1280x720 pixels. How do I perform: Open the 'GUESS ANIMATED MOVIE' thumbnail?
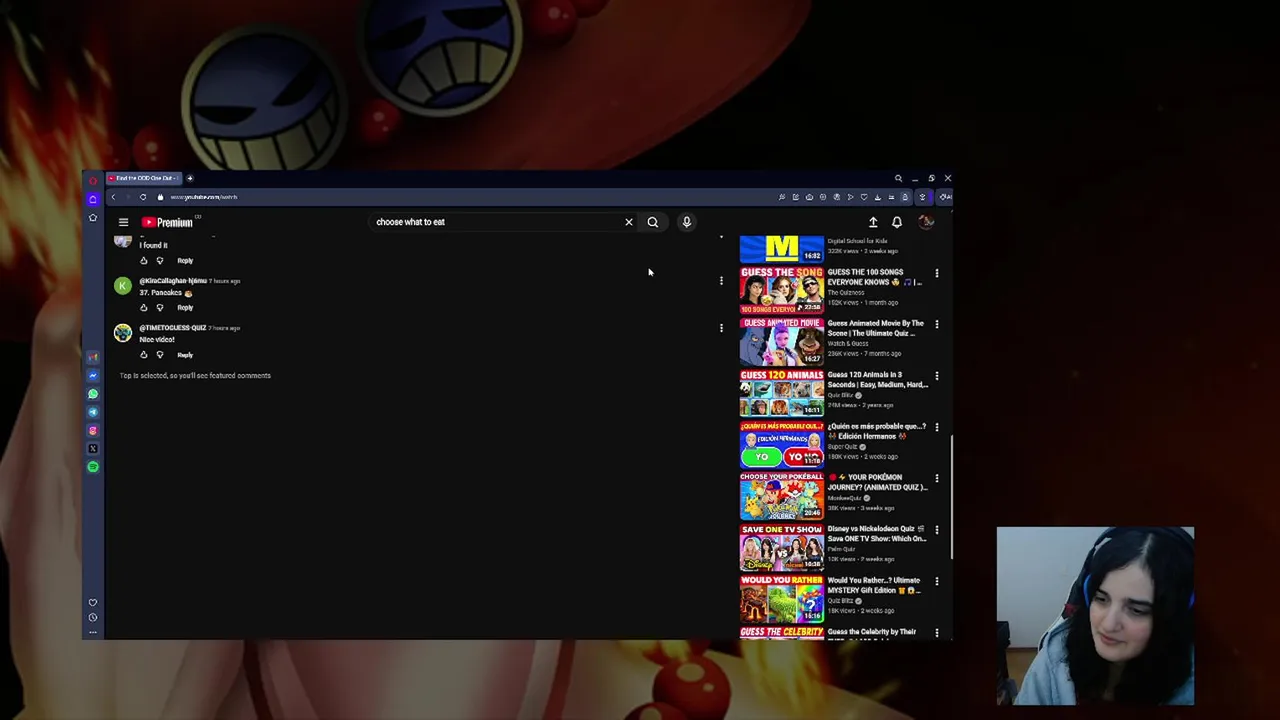tap(782, 341)
